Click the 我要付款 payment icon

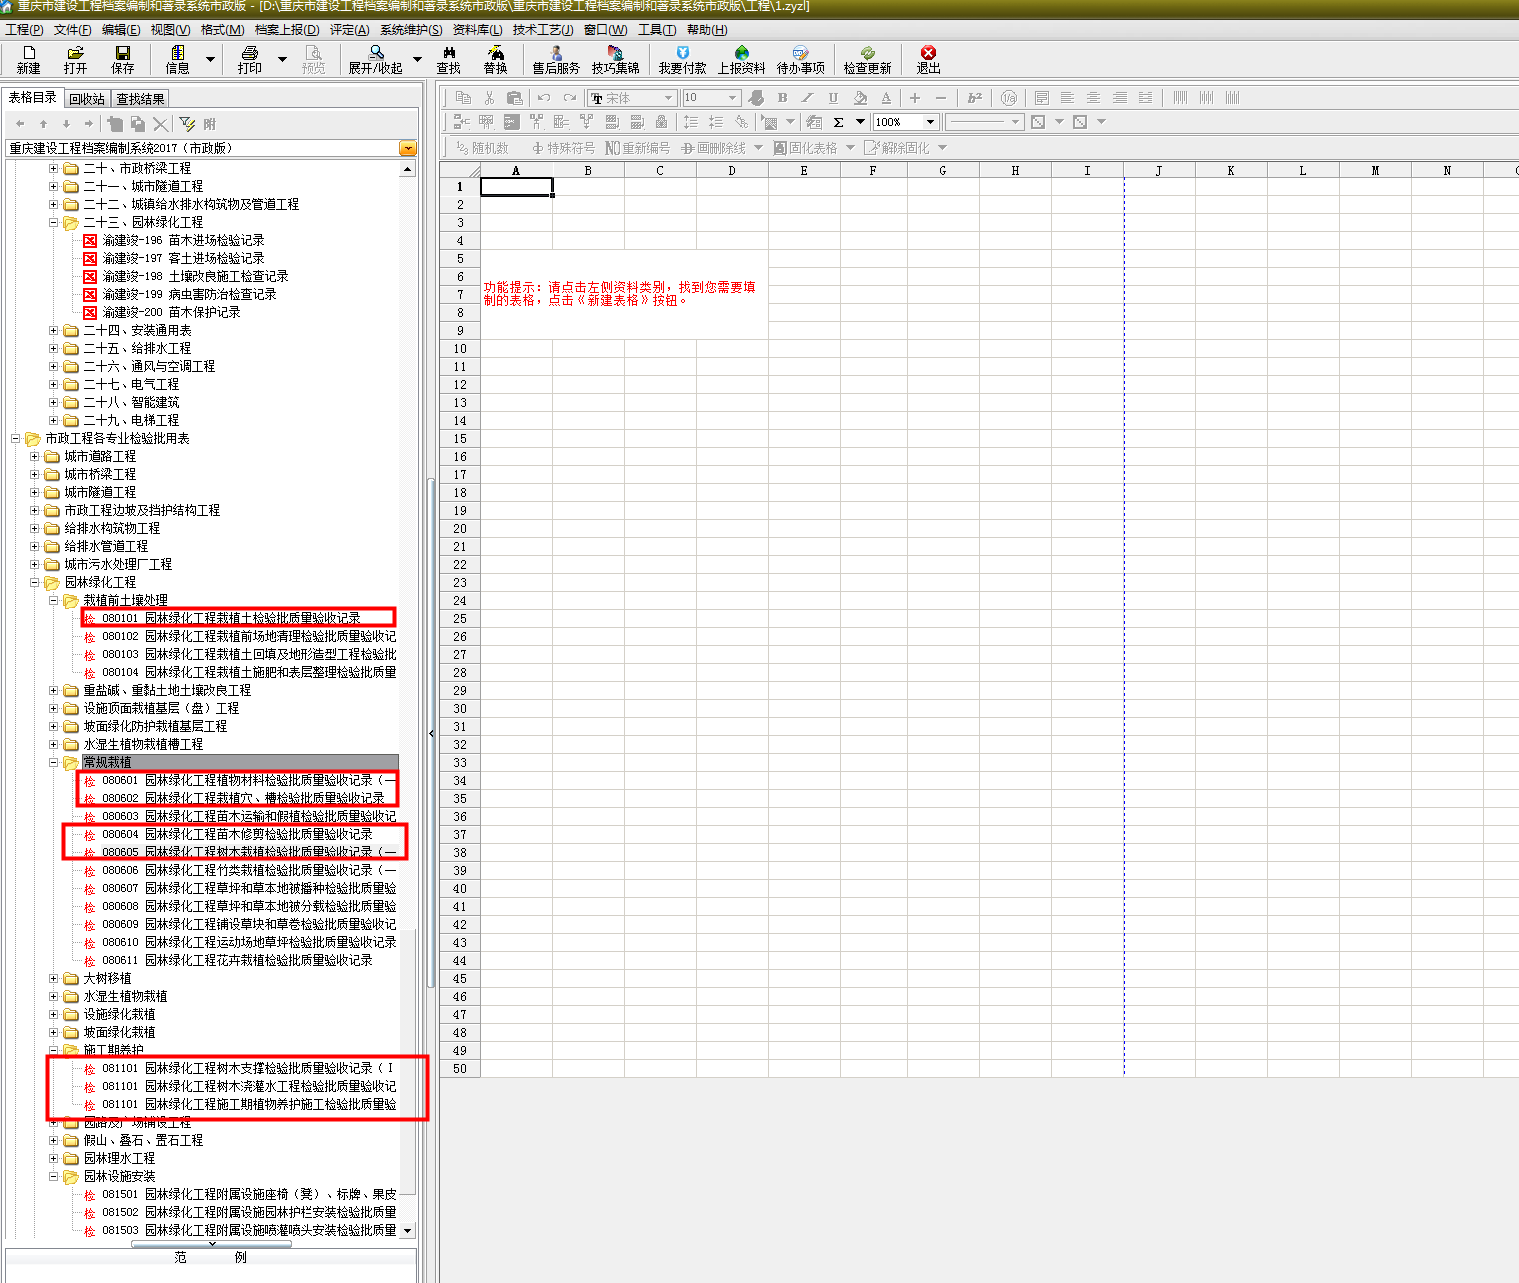(682, 59)
